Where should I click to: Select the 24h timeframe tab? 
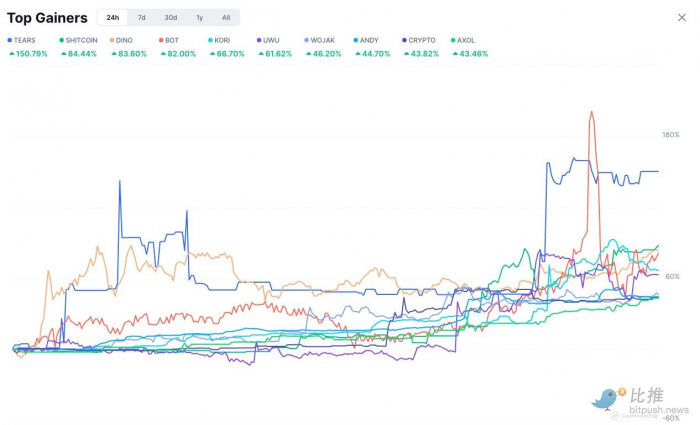click(113, 17)
